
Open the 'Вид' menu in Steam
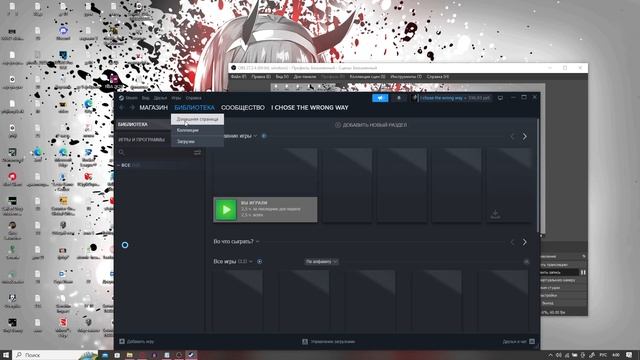[x=145, y=98]
